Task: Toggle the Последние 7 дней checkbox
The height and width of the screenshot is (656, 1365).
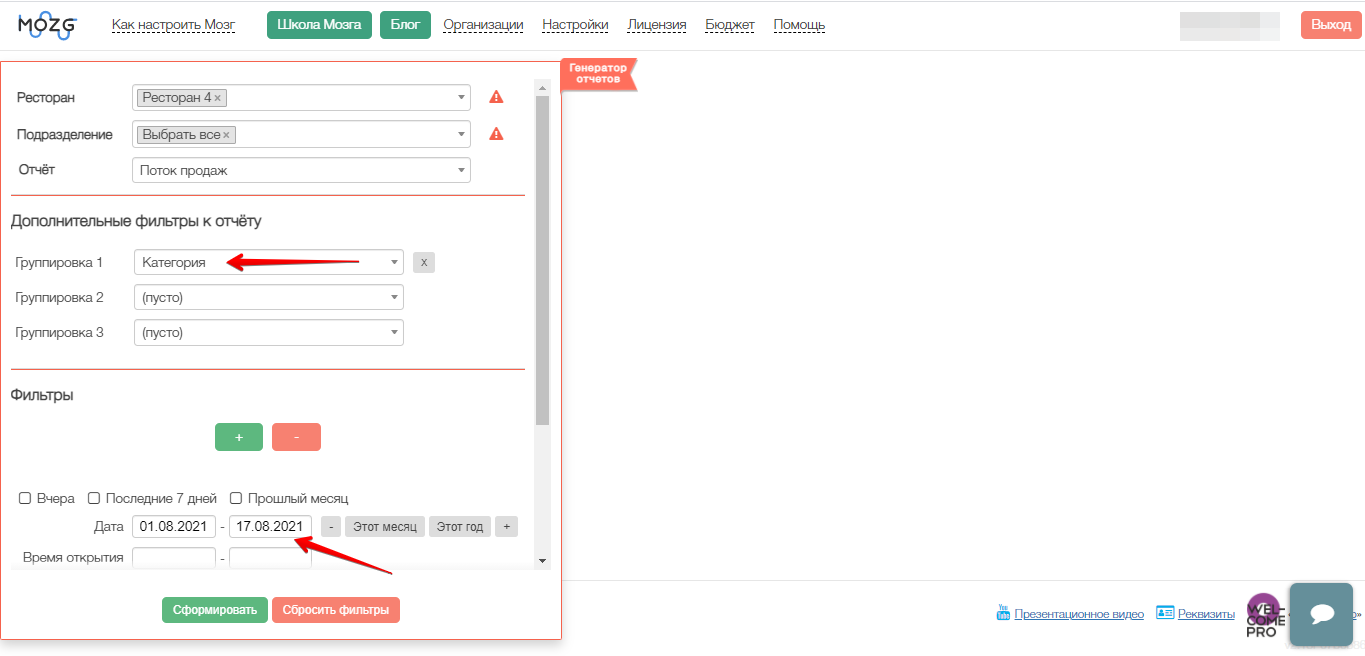Action: click(x=94, y=498)
